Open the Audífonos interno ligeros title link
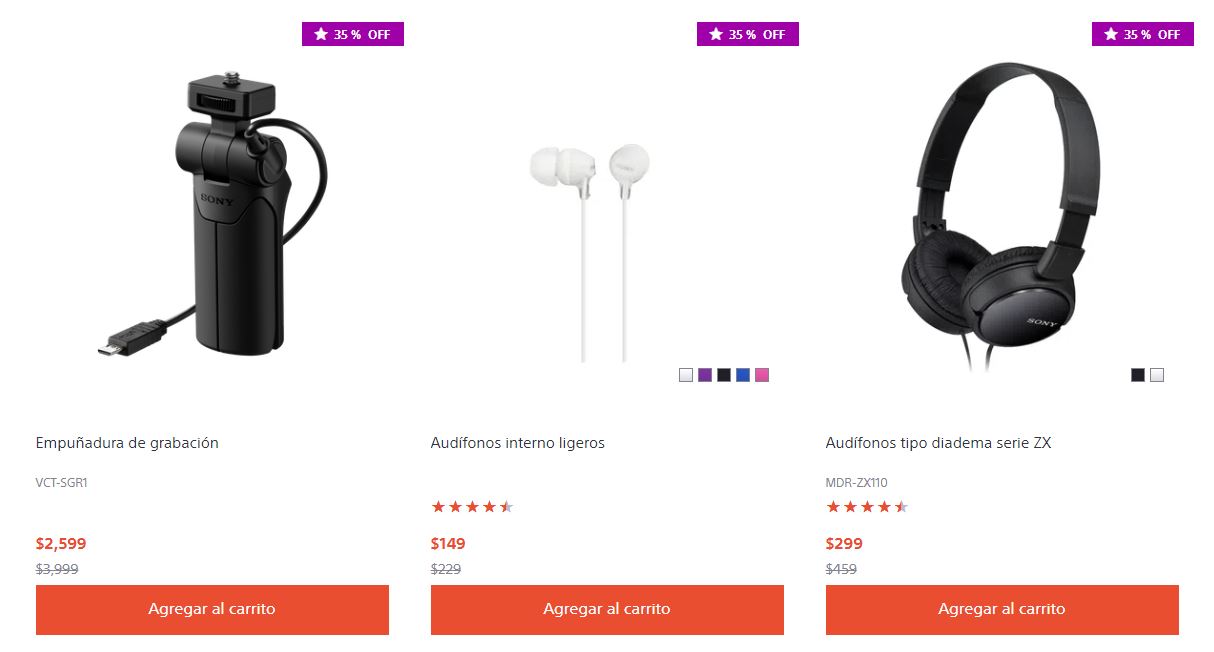The width and height of the screenshot is (1214, 652). [518, 443]
